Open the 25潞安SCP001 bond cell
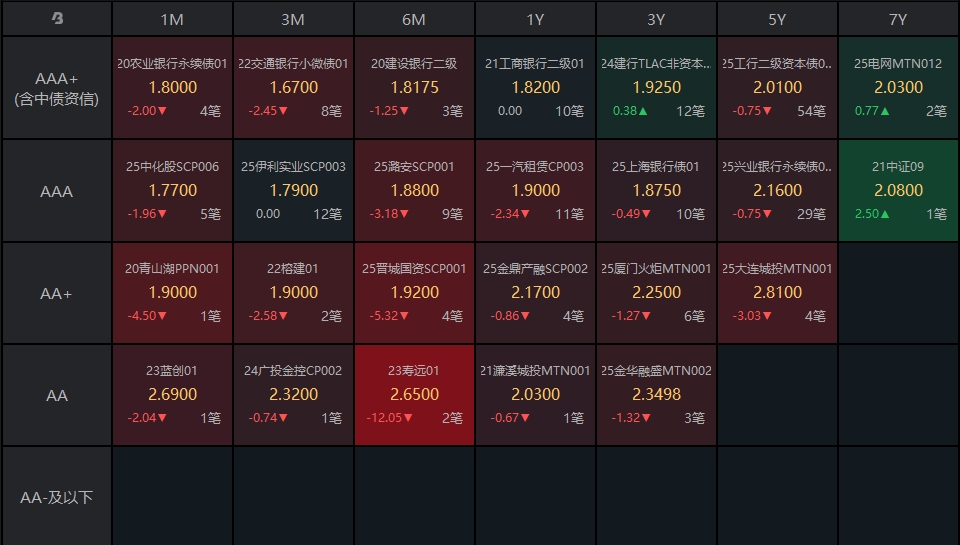Image resolution: width=960 pixels, height=545 pixels. 414,190
